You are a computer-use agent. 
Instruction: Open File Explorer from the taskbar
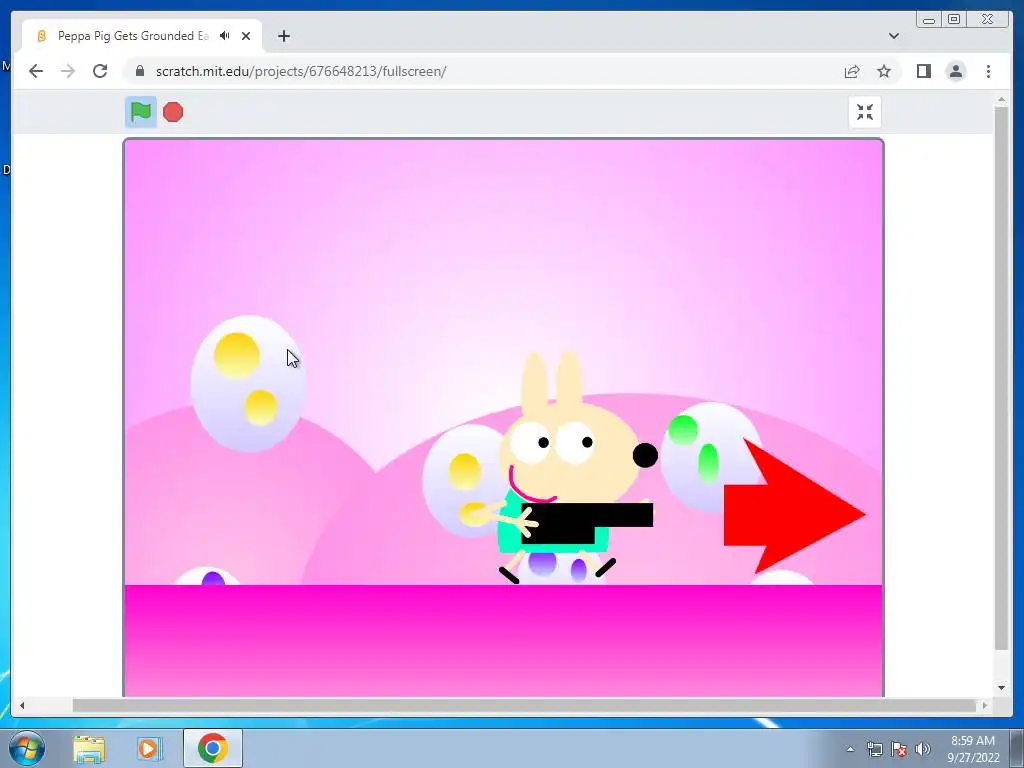pyautogui.click(x=89, y=748)
